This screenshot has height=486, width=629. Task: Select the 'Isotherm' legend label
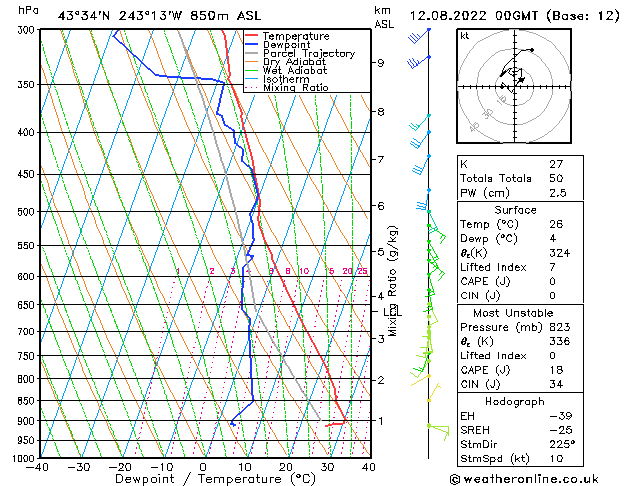(286, 79)
